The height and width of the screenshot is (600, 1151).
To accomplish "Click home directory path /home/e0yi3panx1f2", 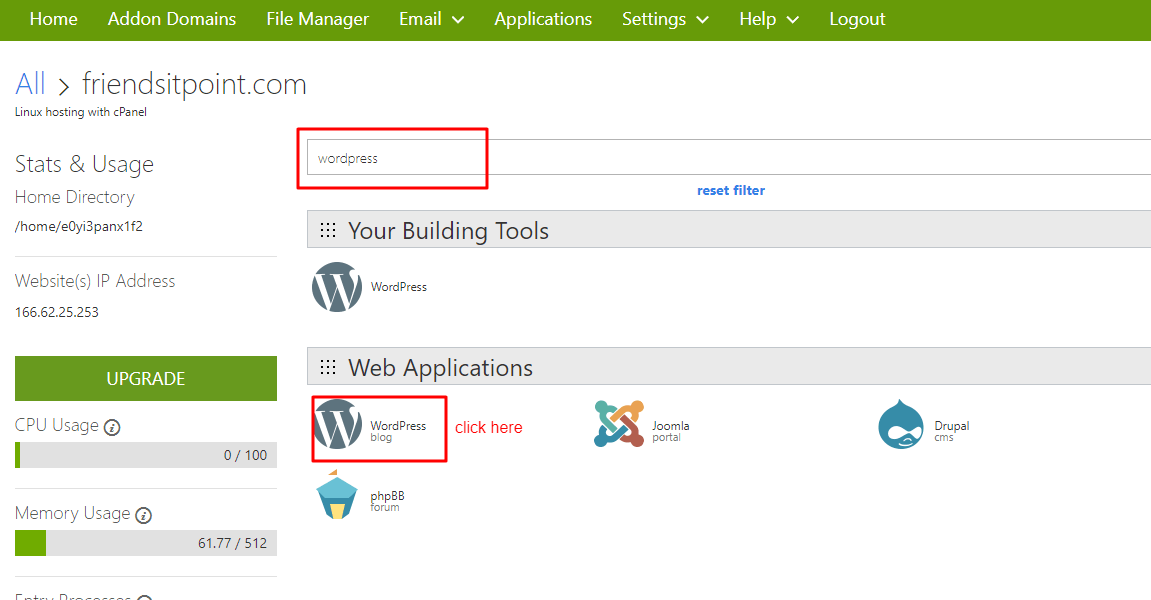I will tap(79, 226).
